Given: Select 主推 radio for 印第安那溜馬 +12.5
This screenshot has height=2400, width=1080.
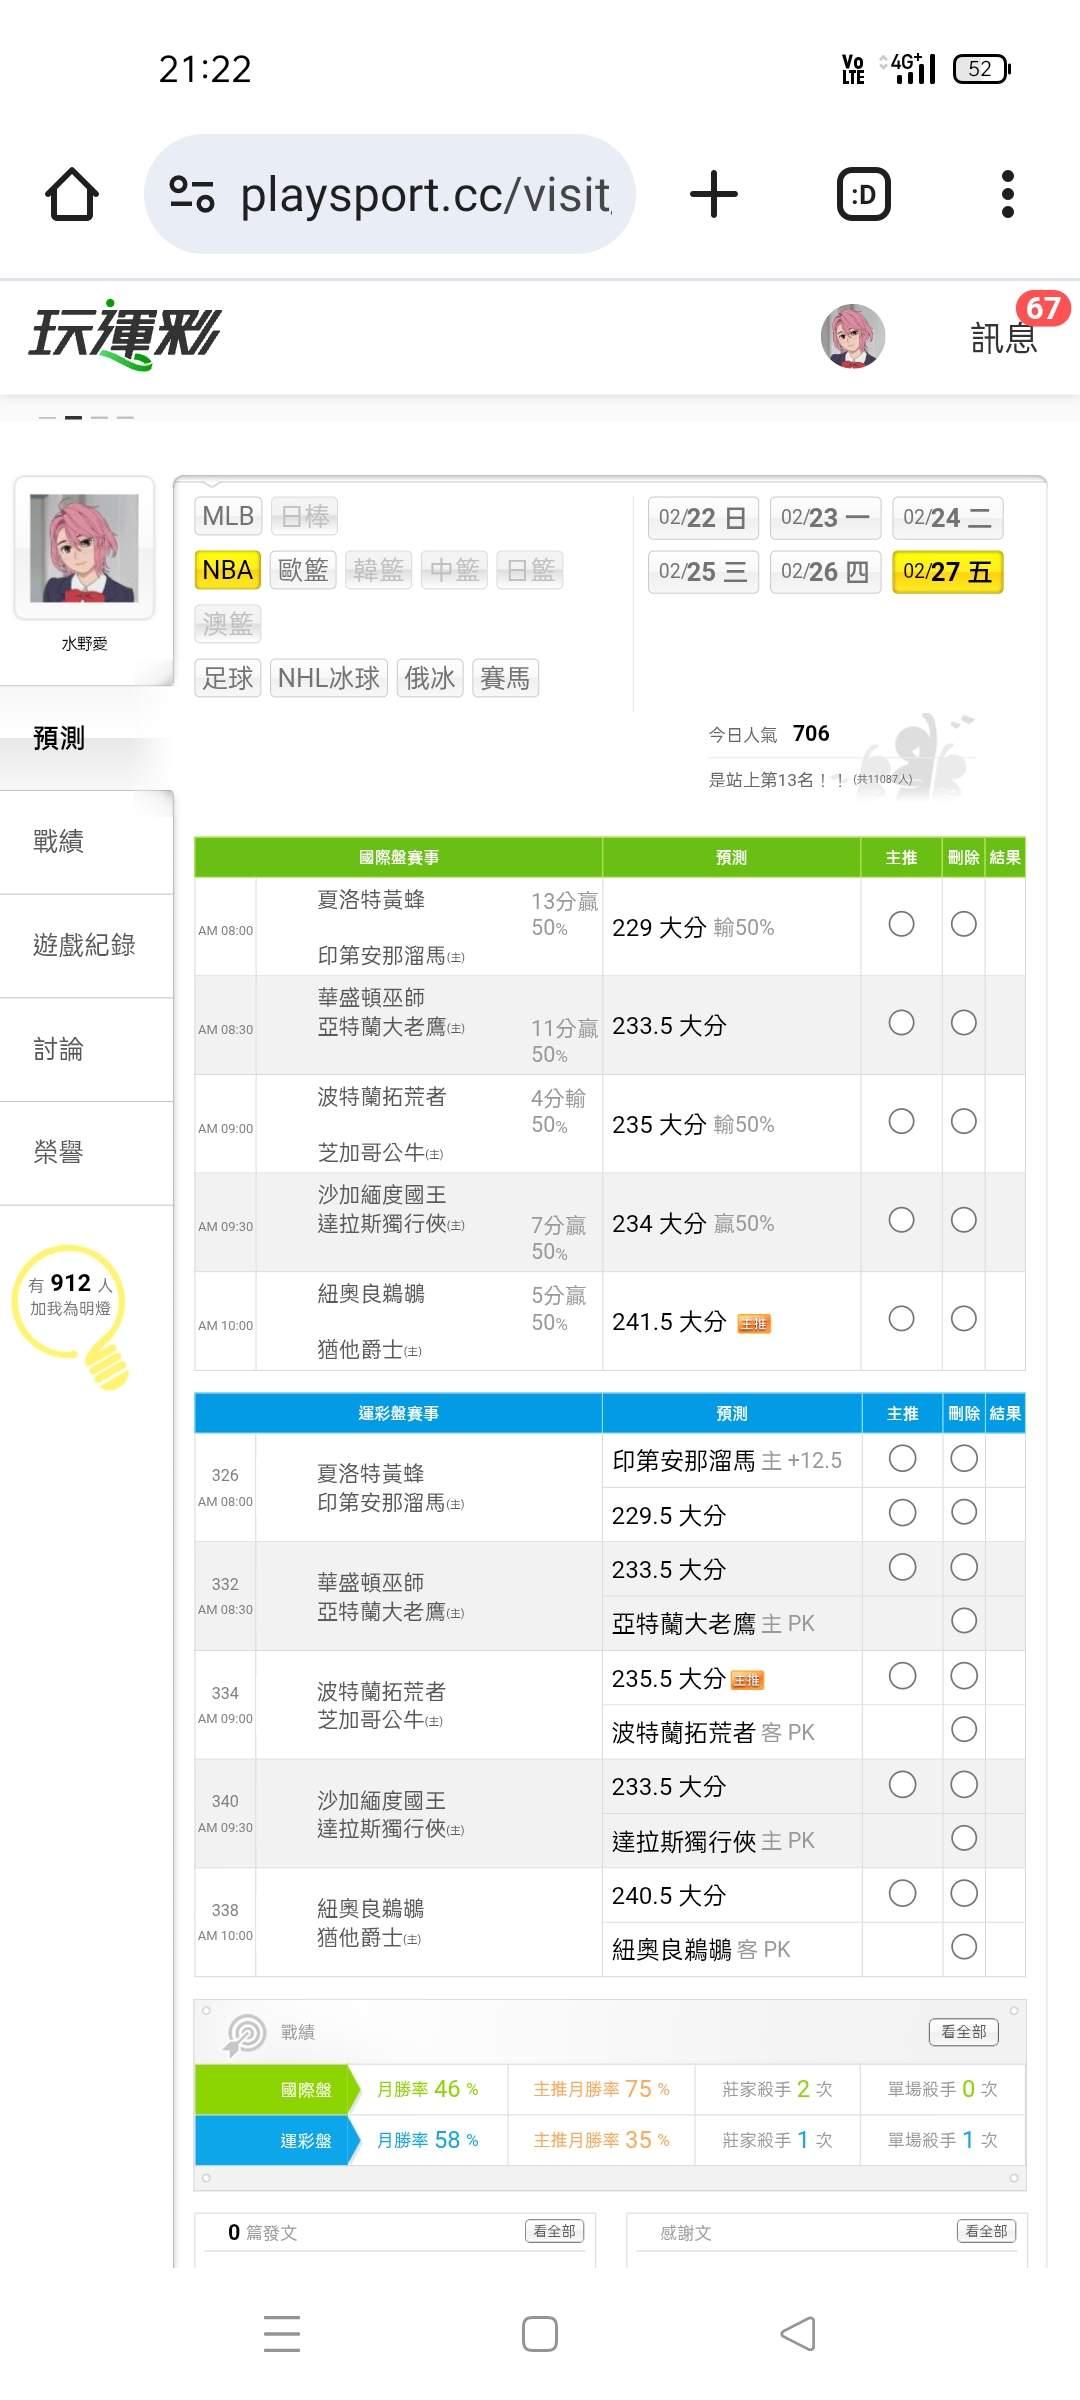Looking at the screenshot, I should [x=902, y=1459].
